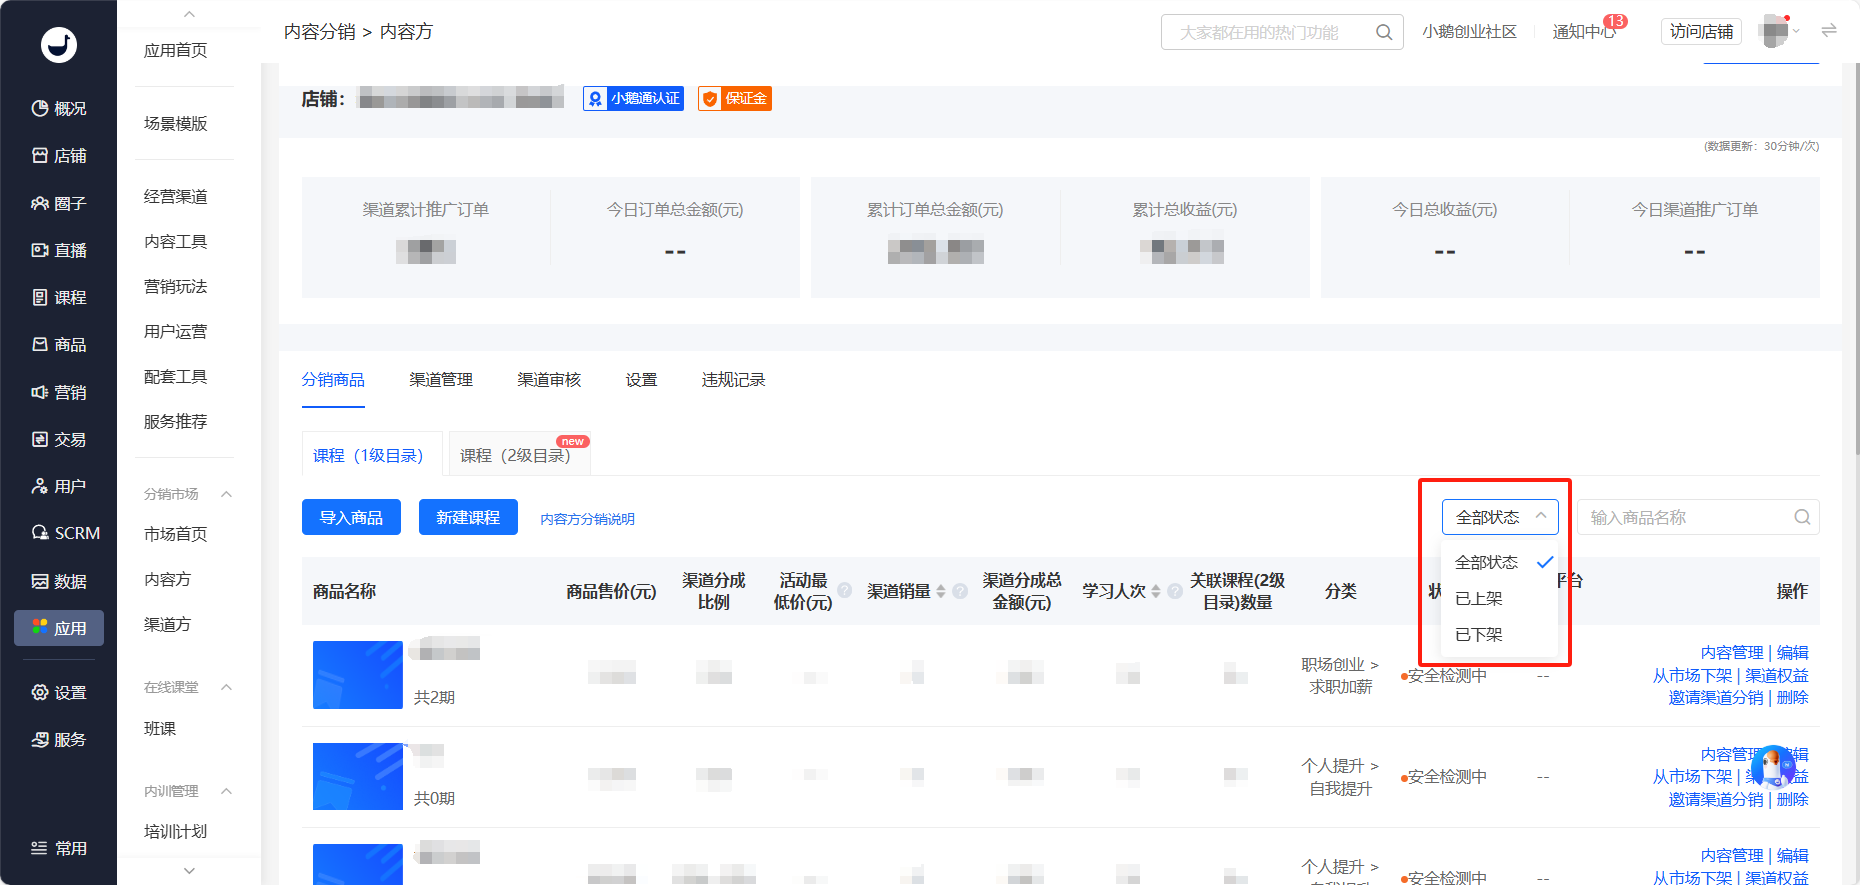The image size is (1860, 885).
Task: Sort table by 学习人次 column
Action: pos(1156,591)
